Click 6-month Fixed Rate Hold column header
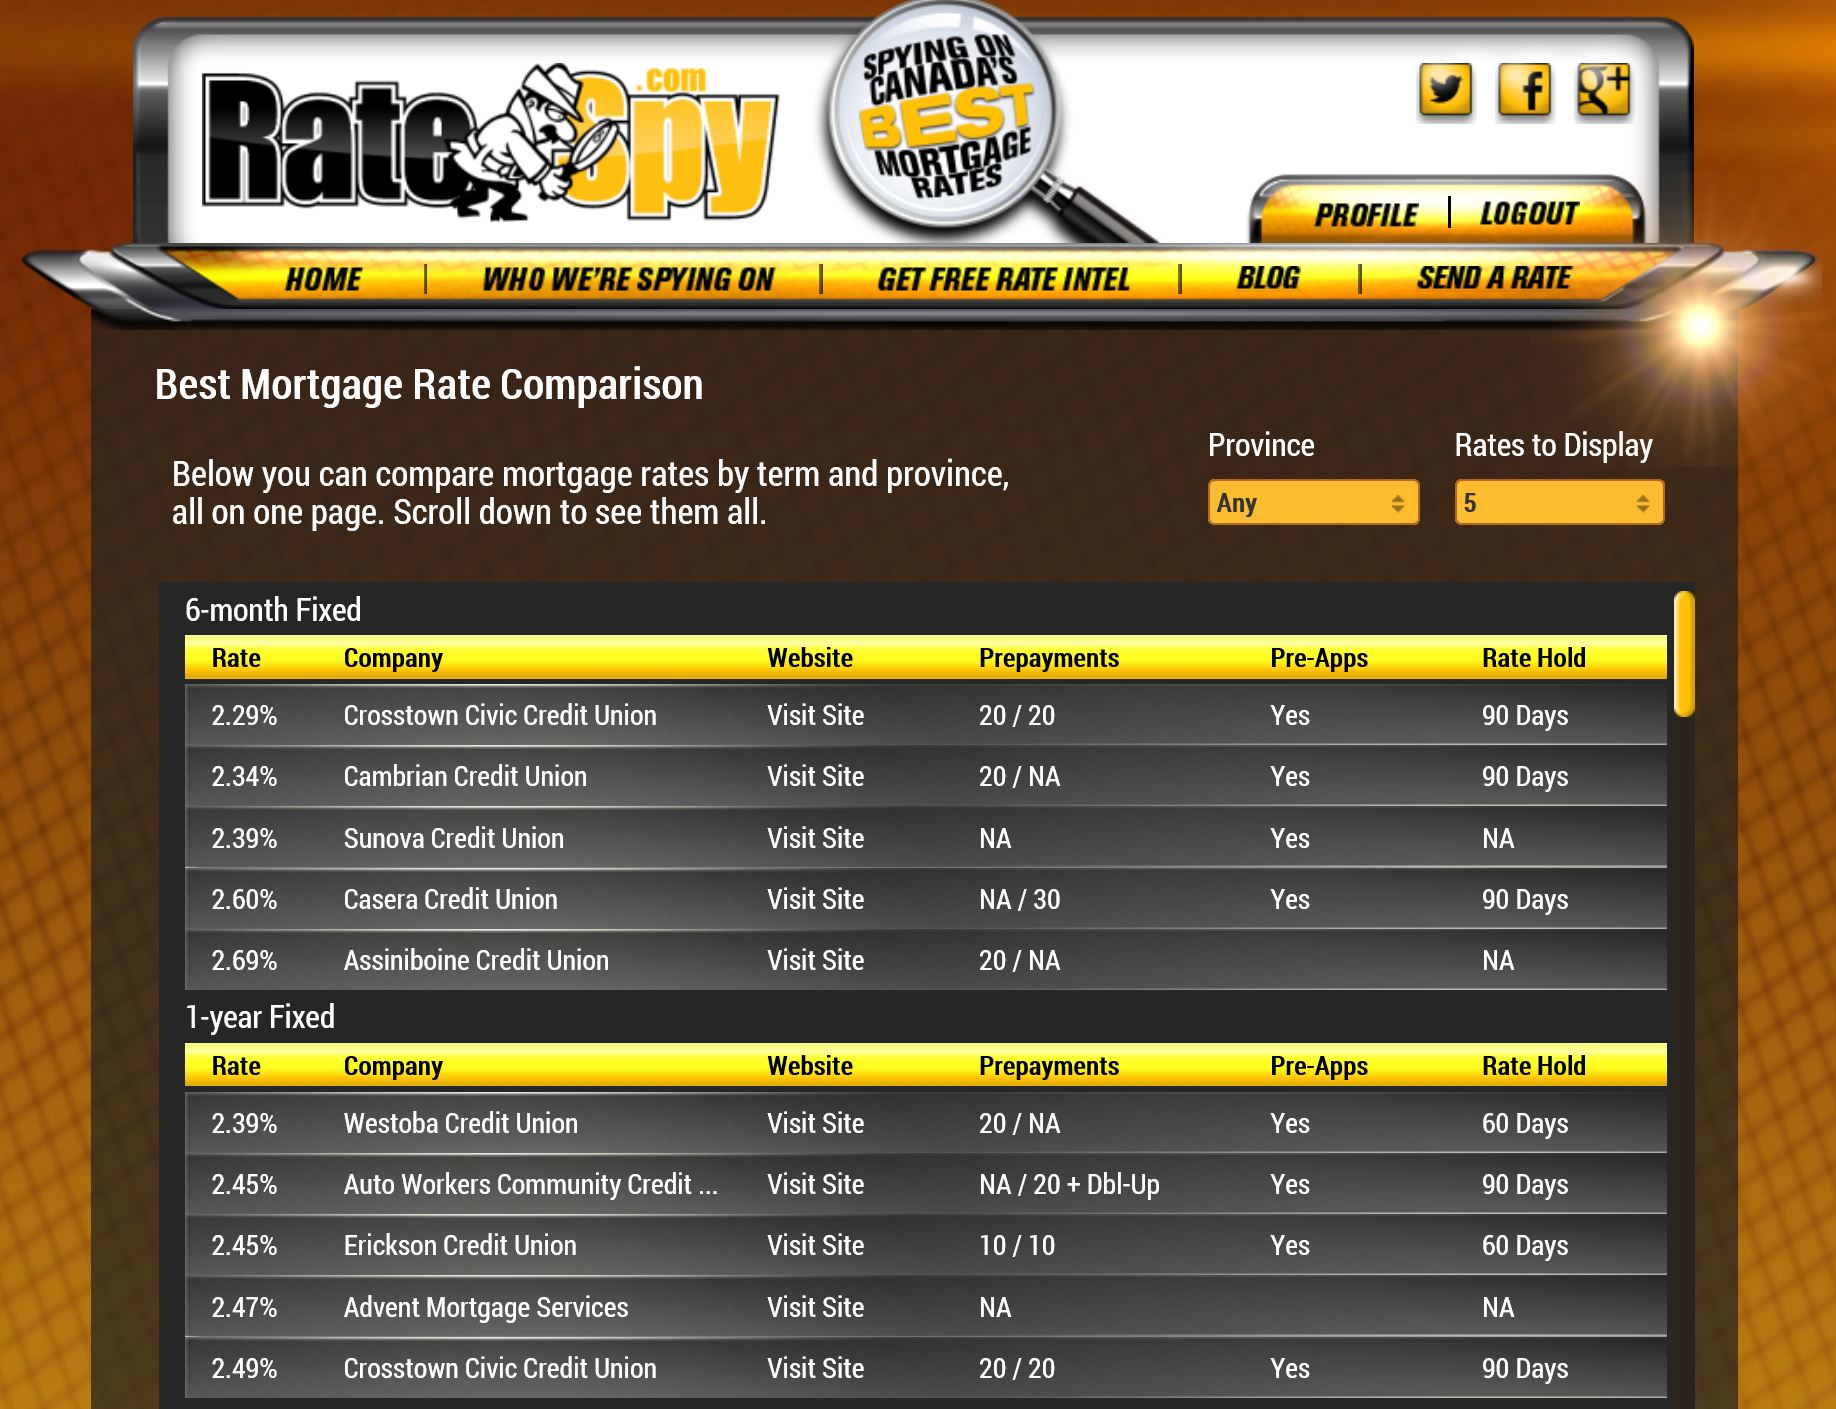The height and width of the screenshot is (1409, 1836). point(1534,658)
